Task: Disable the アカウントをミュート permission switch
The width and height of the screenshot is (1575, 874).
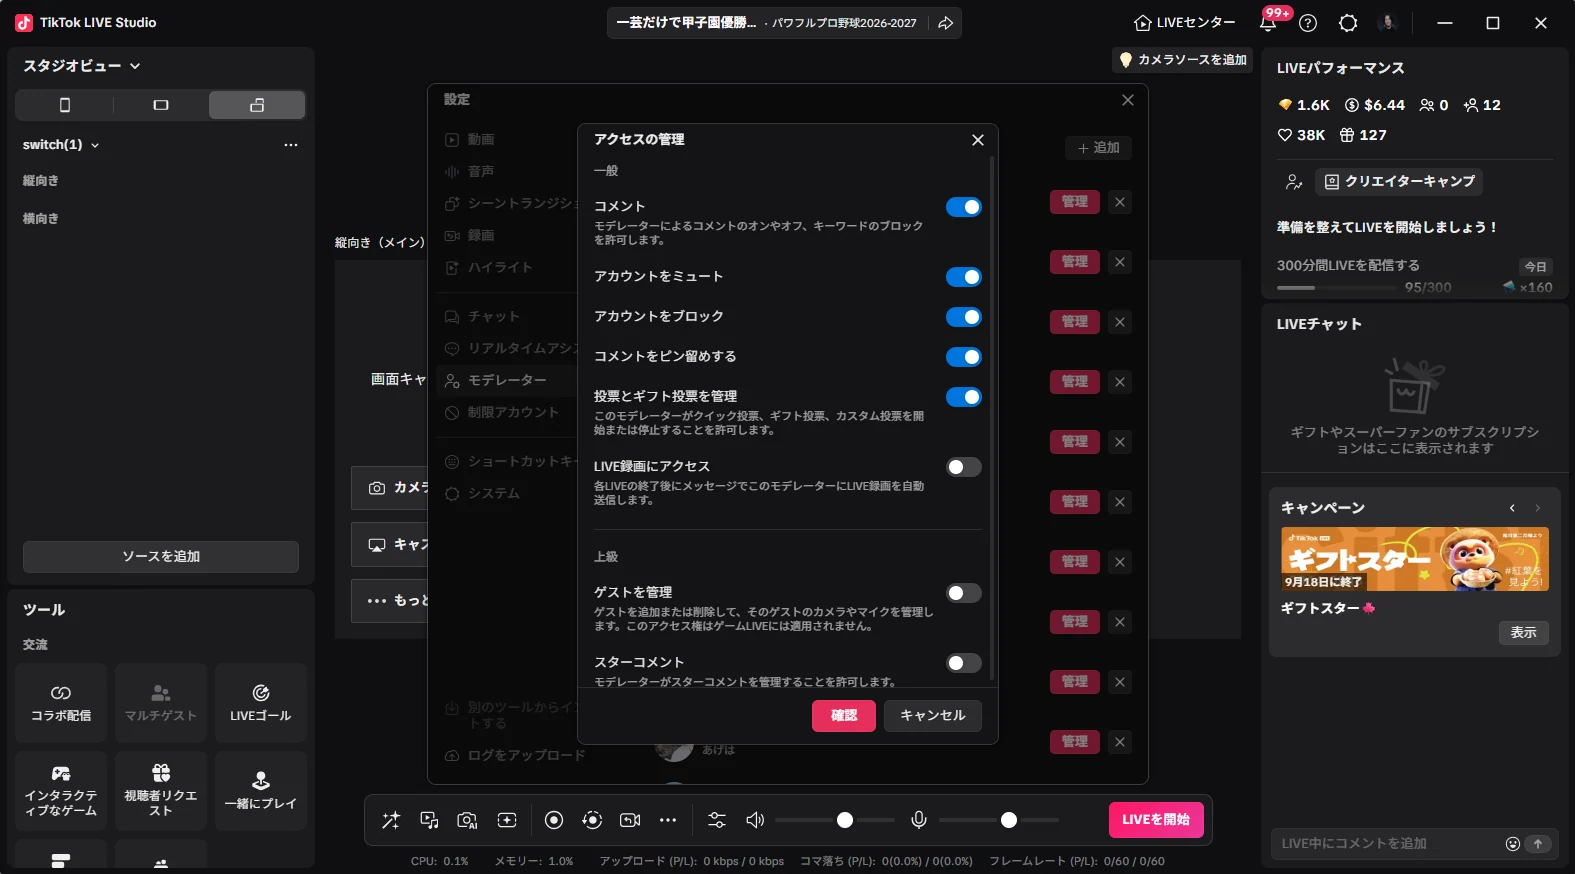Action: (x=964, y=277)
